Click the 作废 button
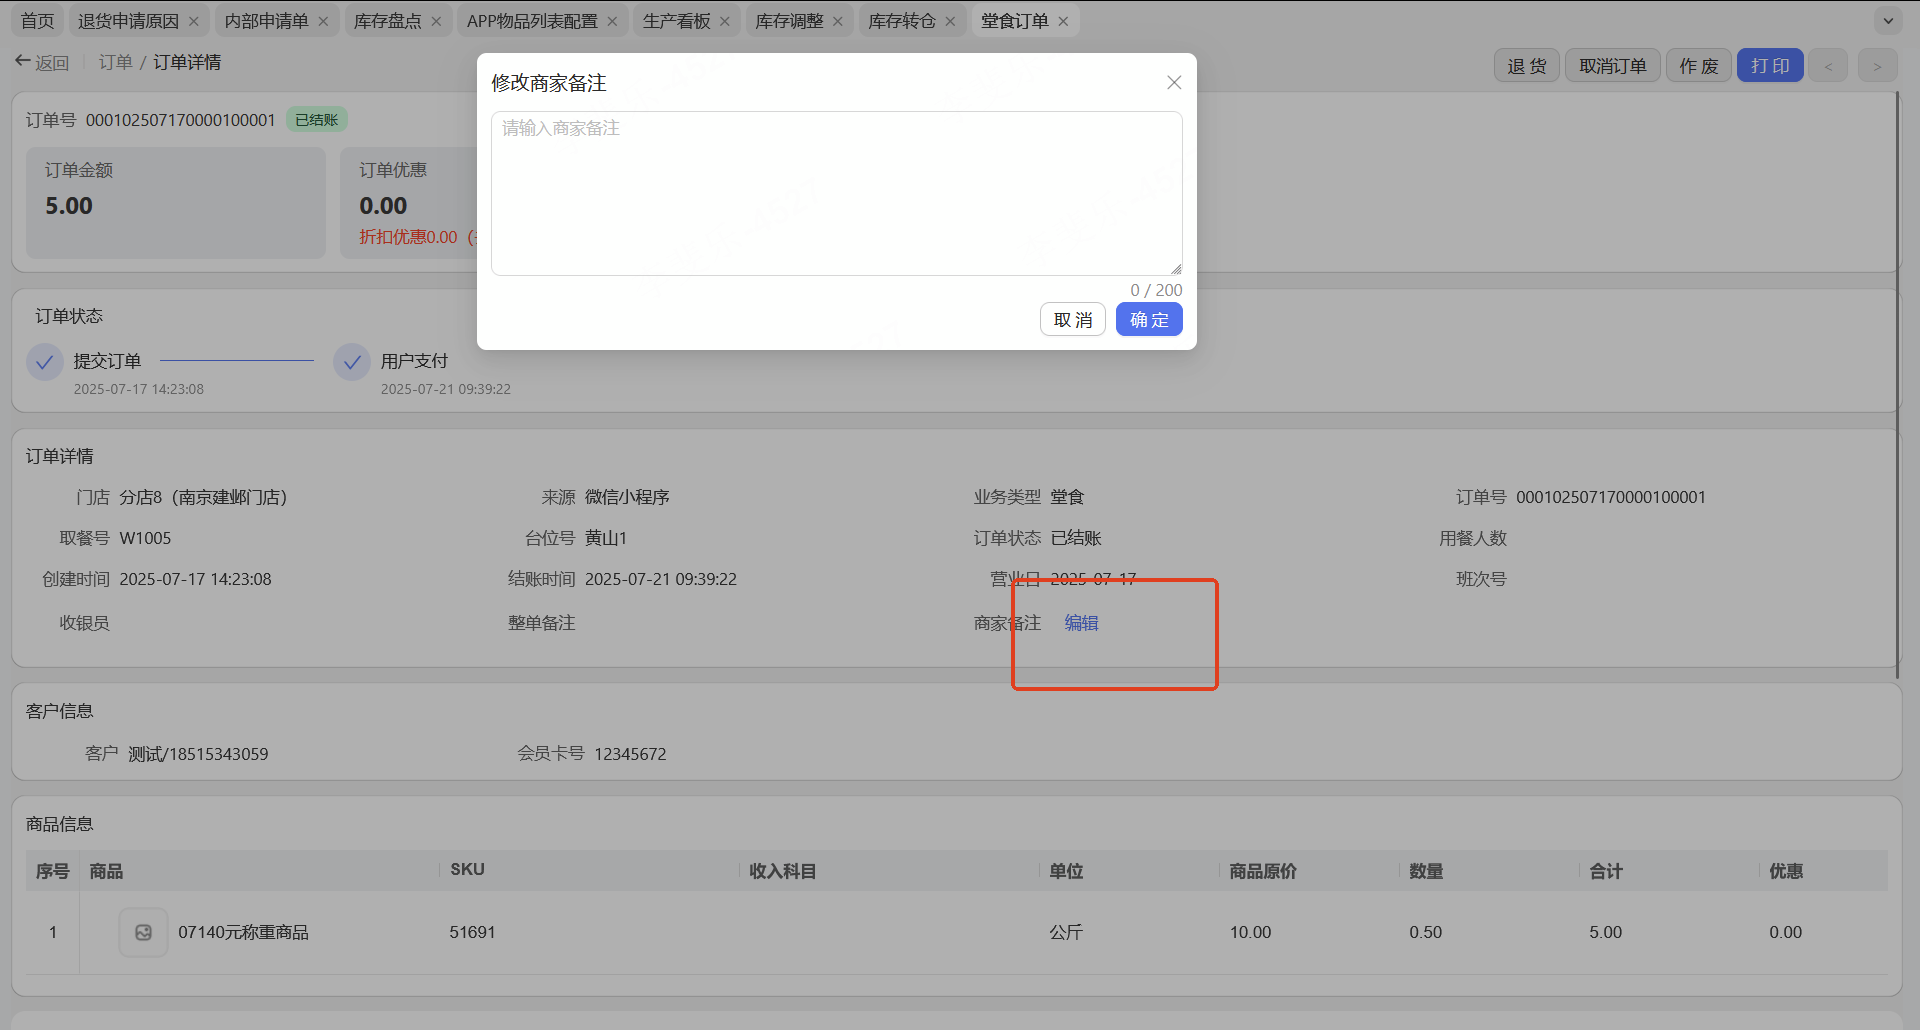This screenshot has width=1920, height=1030. (1699, 66)
